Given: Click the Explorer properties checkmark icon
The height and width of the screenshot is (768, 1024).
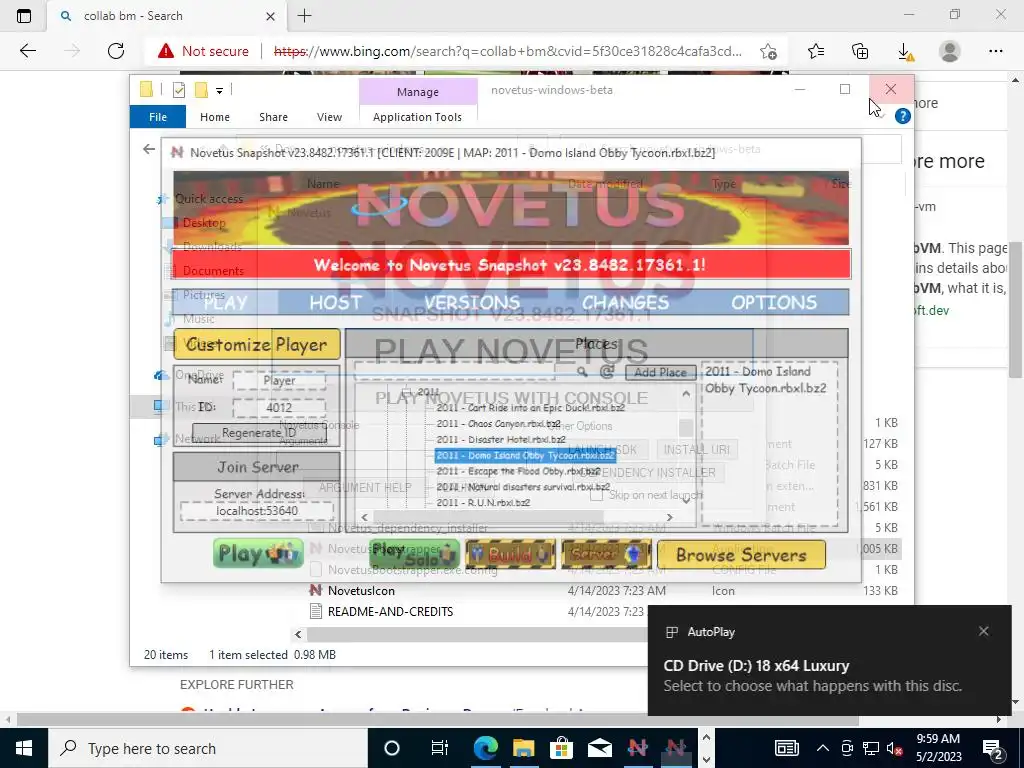Looking at the screenshot, I should tap(178, 90).
